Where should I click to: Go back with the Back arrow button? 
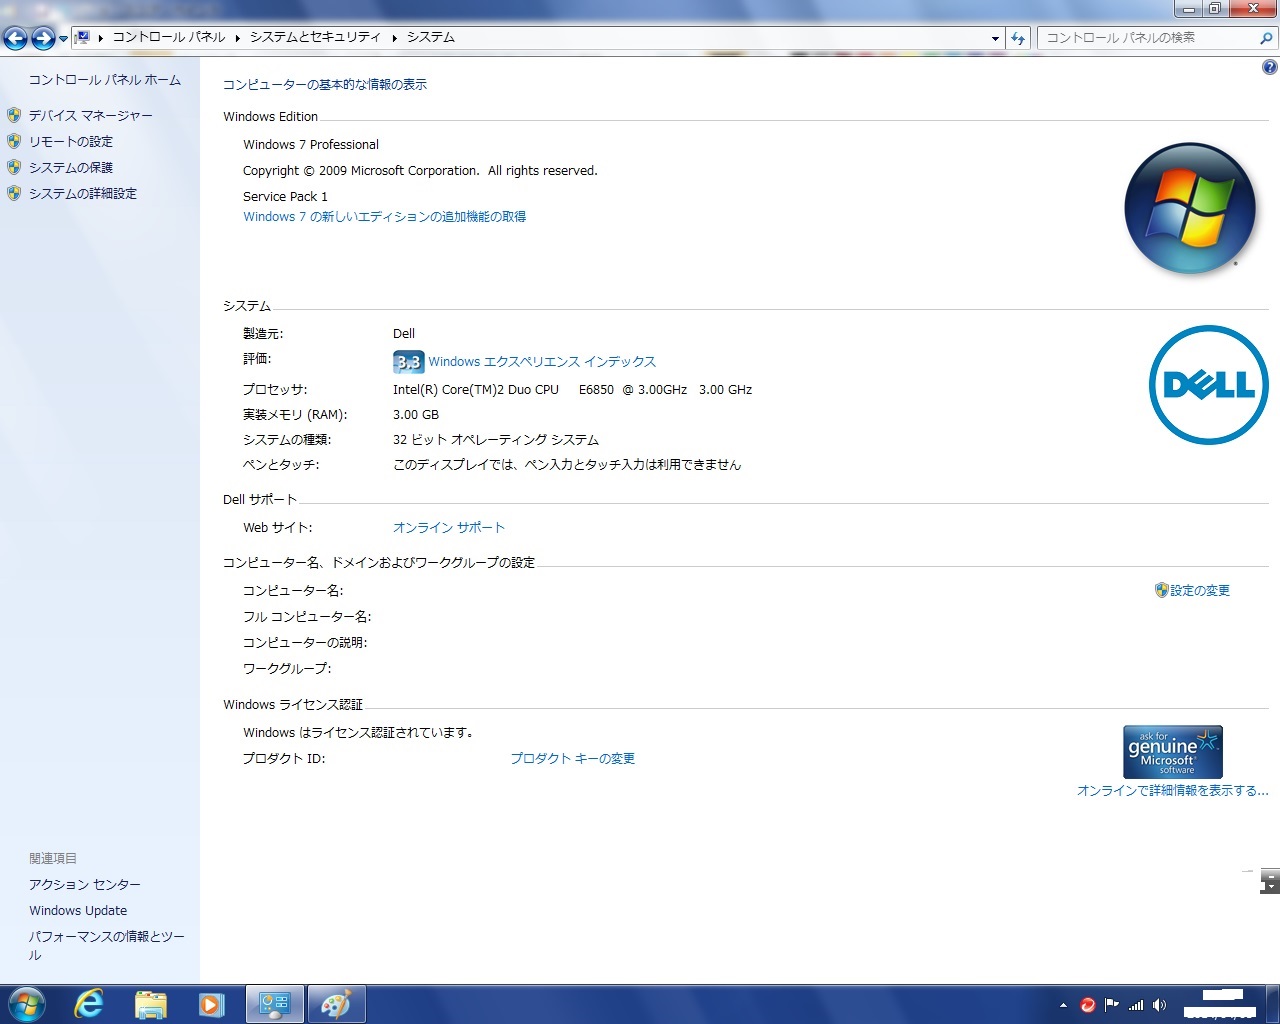pyautogui.click(x=16, y=38)
